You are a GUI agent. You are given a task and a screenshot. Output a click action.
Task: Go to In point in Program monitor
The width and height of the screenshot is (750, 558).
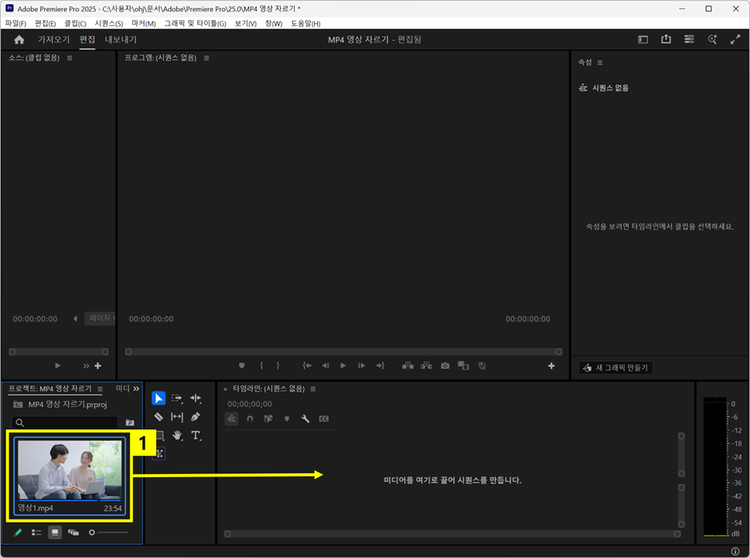307,366
